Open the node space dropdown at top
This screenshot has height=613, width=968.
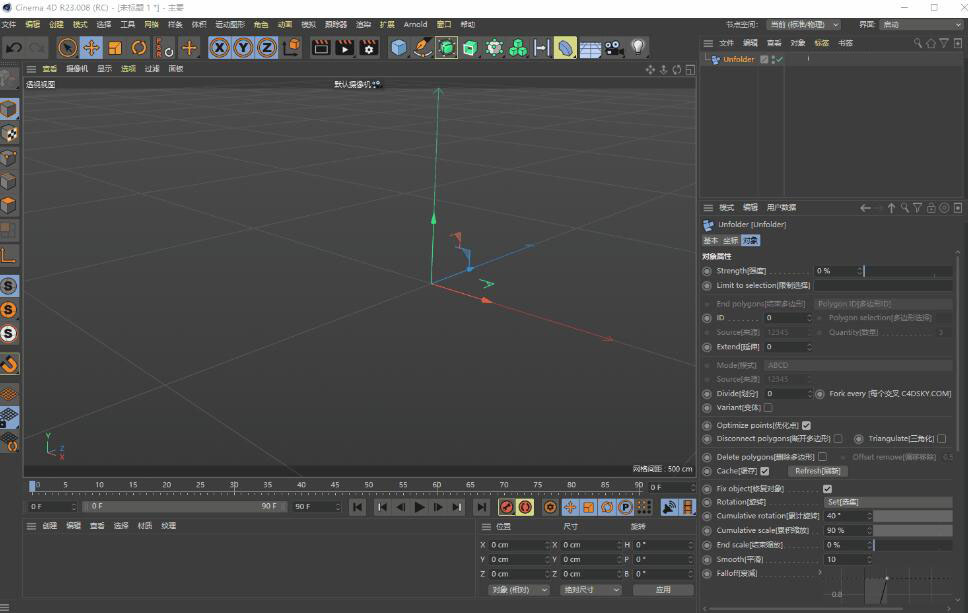(803, 25)
